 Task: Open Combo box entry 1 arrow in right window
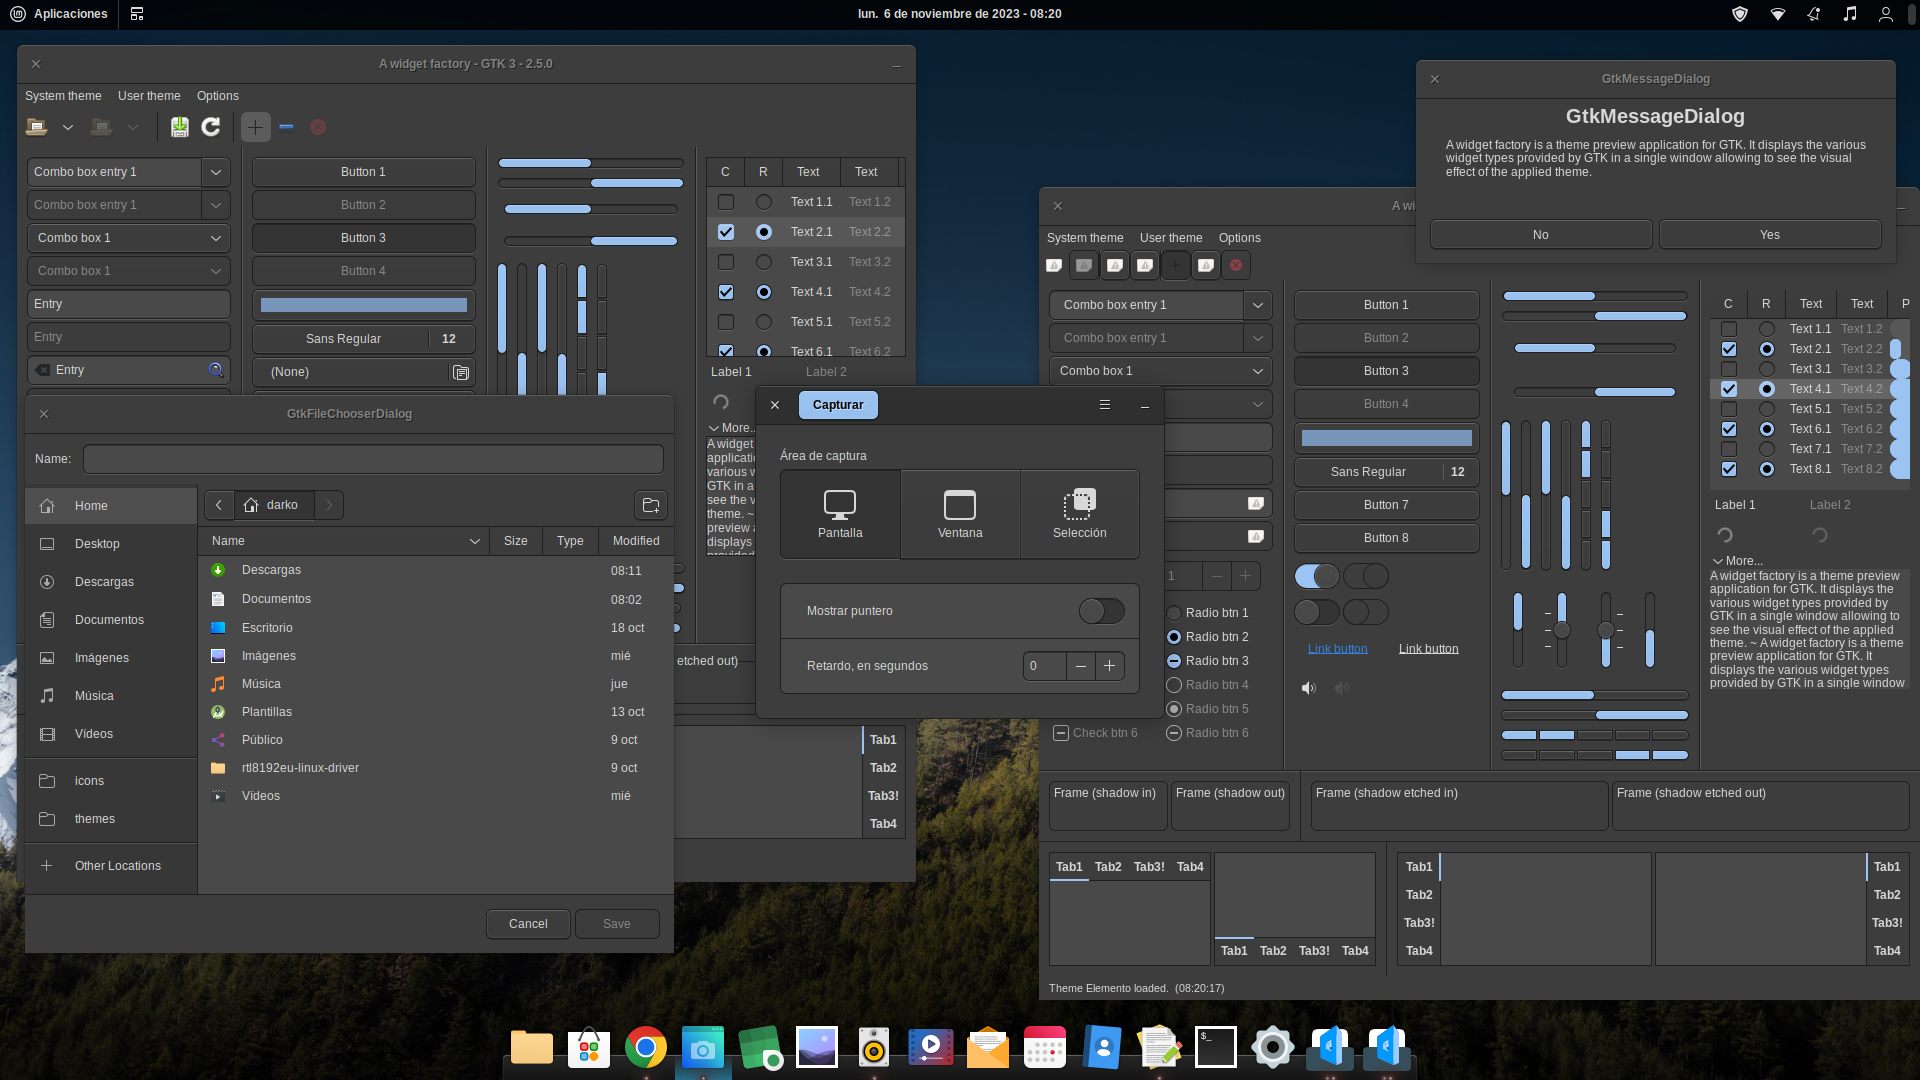[1258, 305]
